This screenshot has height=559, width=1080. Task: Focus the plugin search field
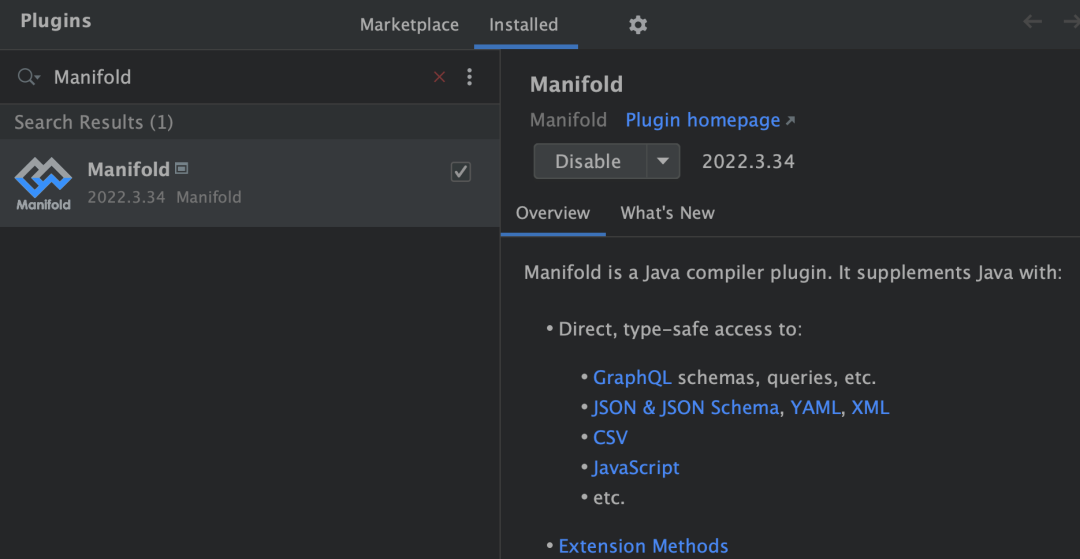click(230, 77)
